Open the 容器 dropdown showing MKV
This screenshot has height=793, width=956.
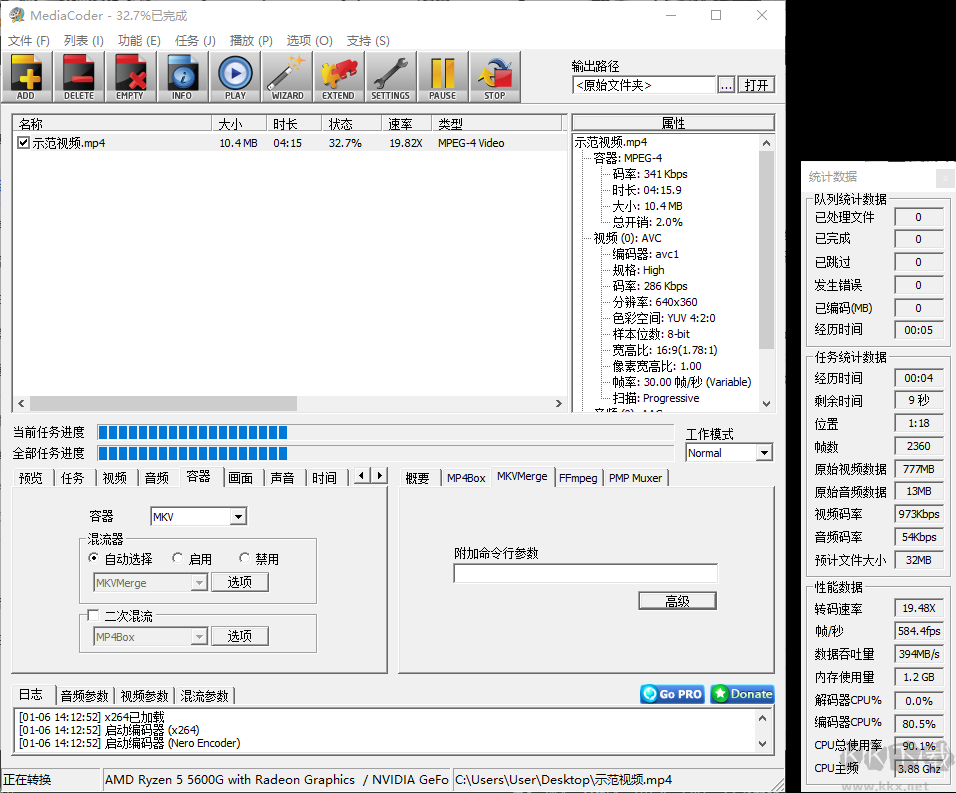tap(236, 516)
